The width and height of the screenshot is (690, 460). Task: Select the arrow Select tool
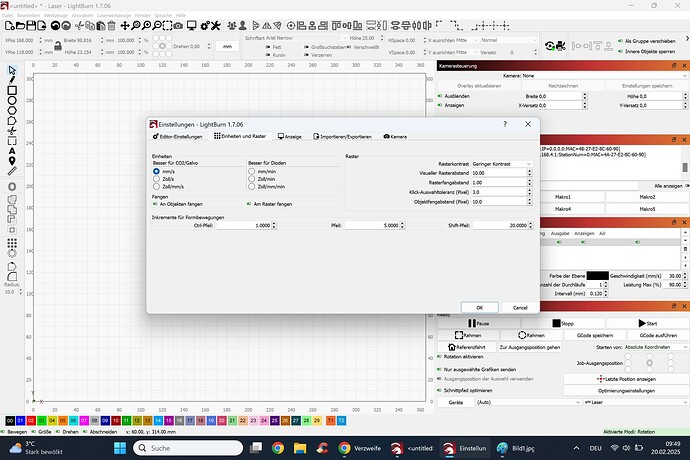tap(12, 70)
